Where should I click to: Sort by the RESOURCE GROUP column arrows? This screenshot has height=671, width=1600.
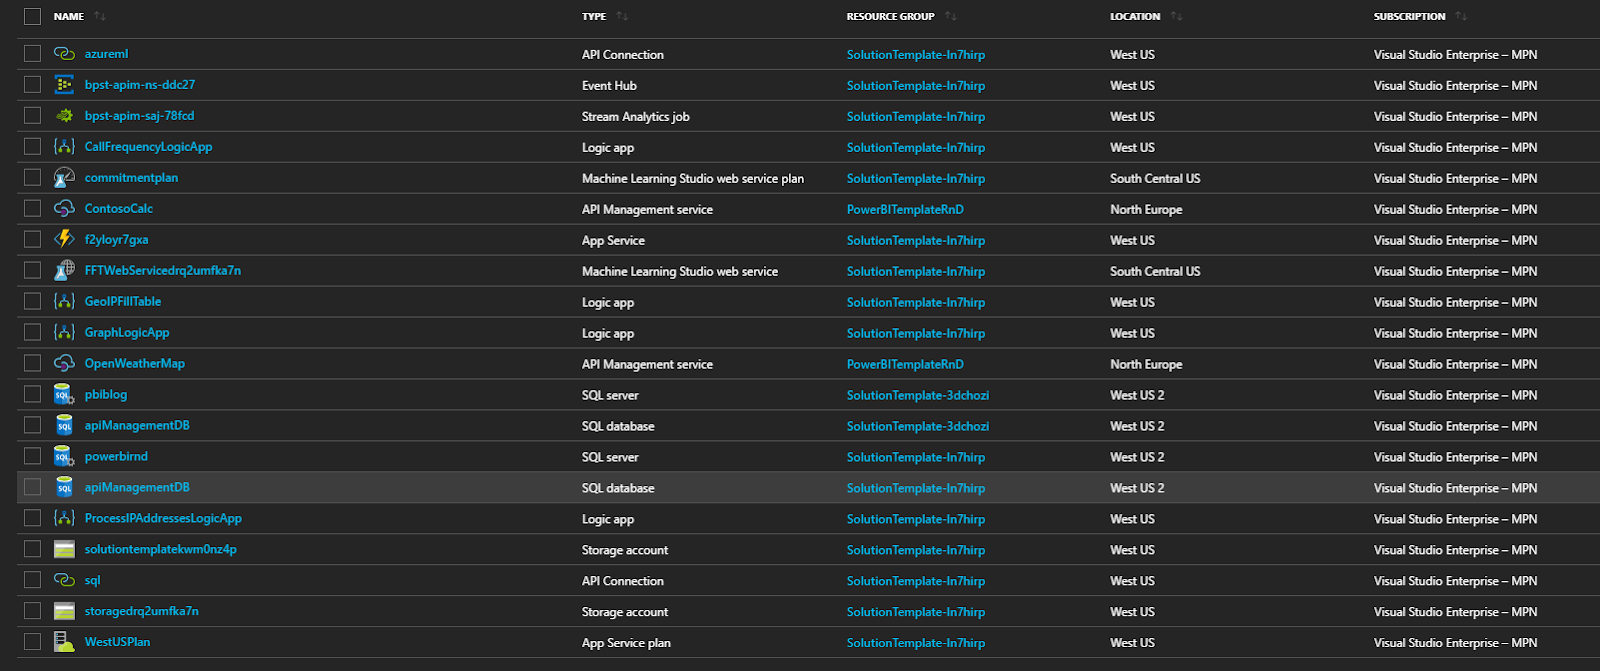coord(950,16)
